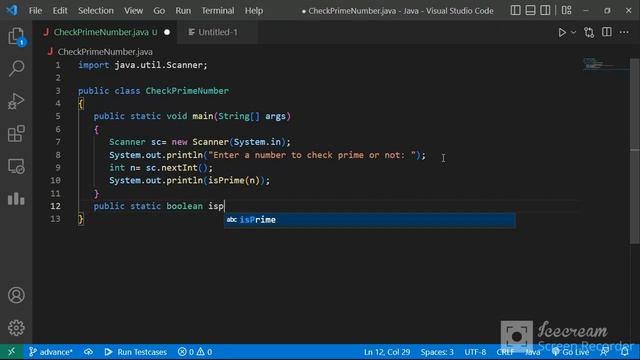
Task: Click Synchronize Changes cloud icon
Action: 88,352
